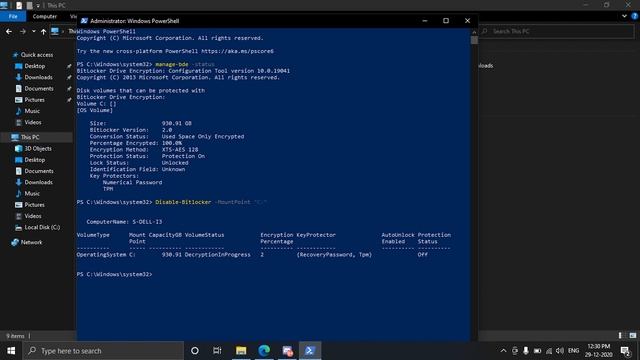Open Quick access in File Explorer sidebar

[x=32, y=55]
